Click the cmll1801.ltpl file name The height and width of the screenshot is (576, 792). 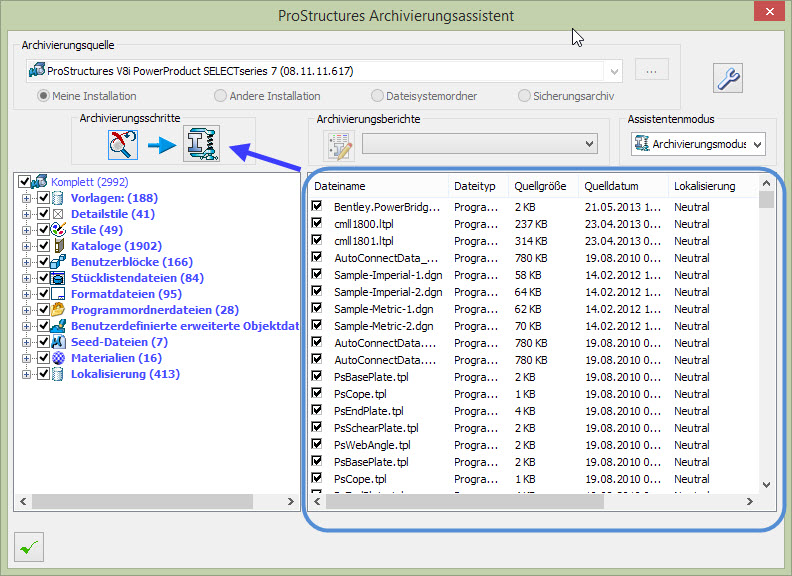coord(364,241)
